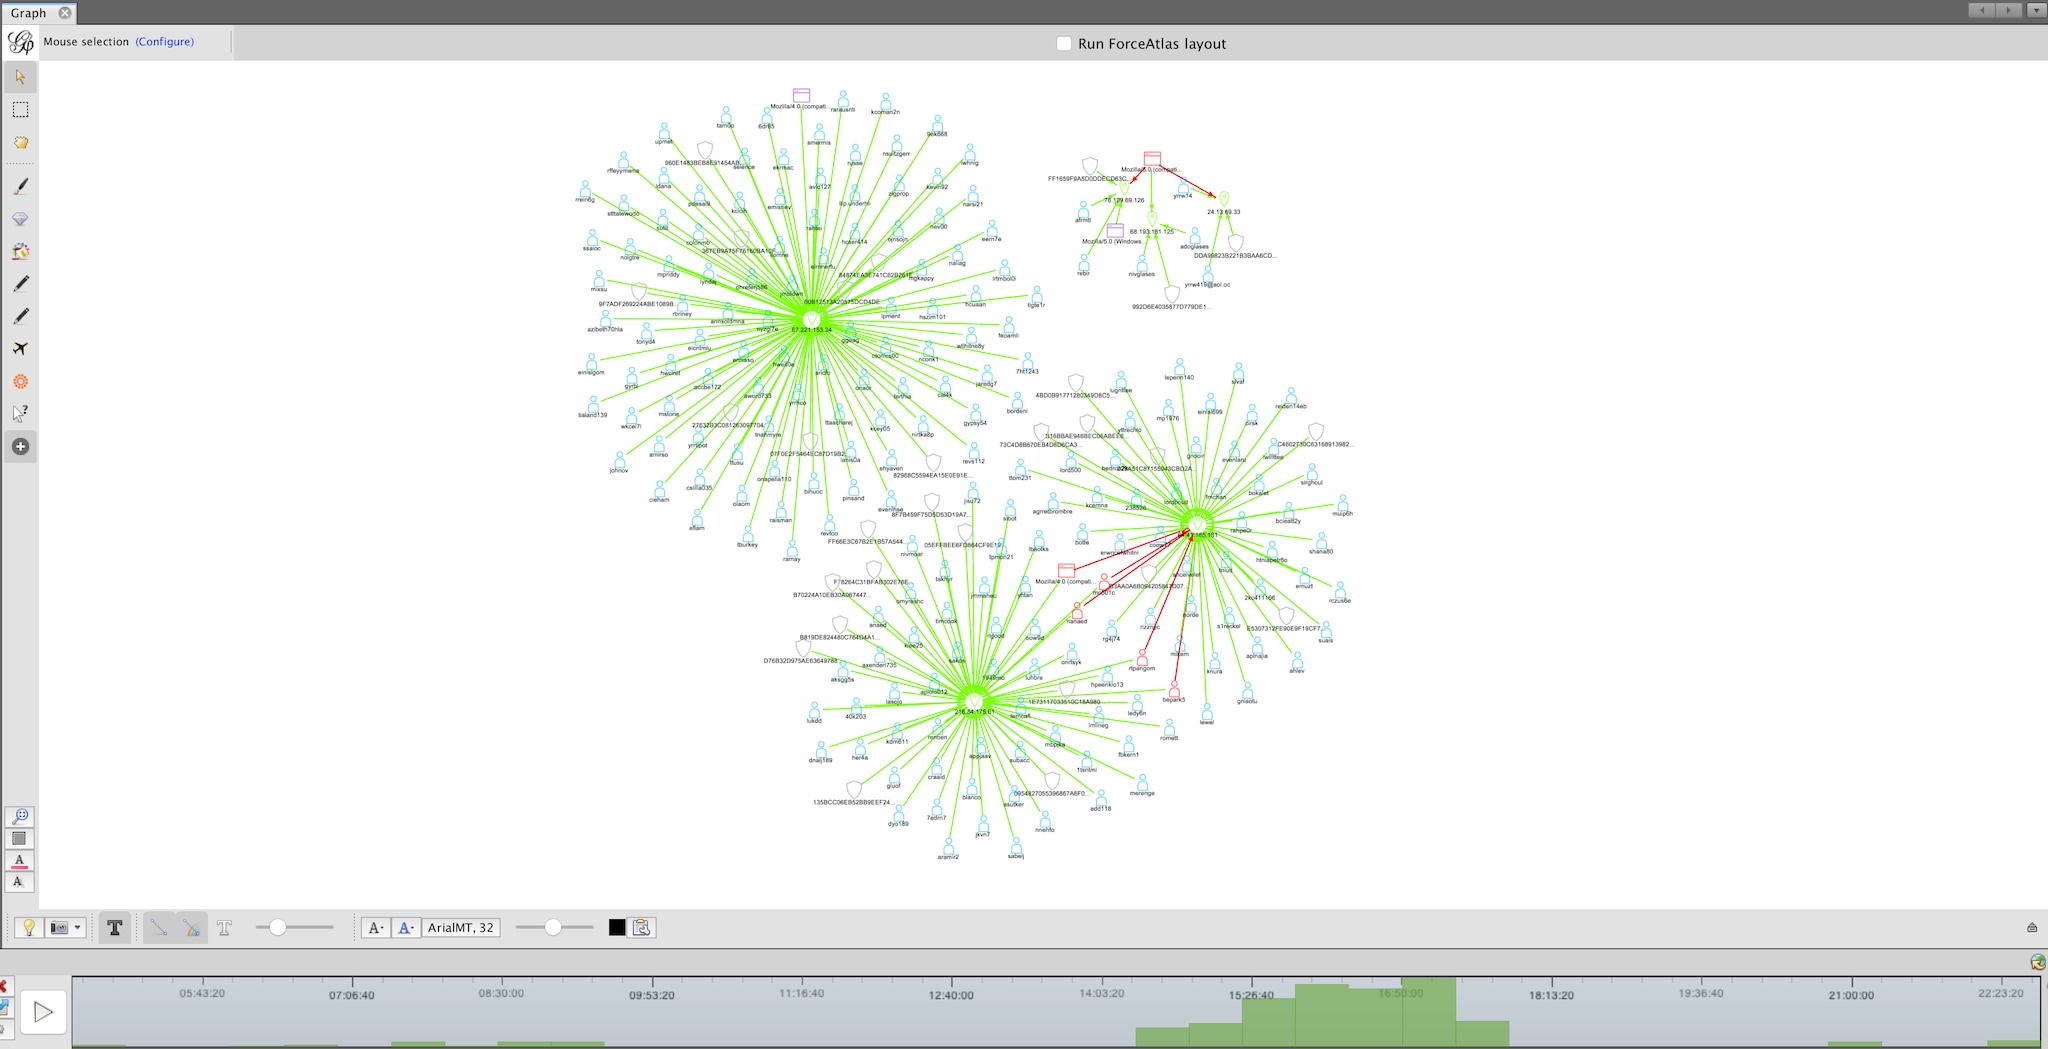This screenshot has height=1049, width=2048.
Task: Choose the node sizer diamond tool
Action: pyautogui.click(x=20, y=218)
